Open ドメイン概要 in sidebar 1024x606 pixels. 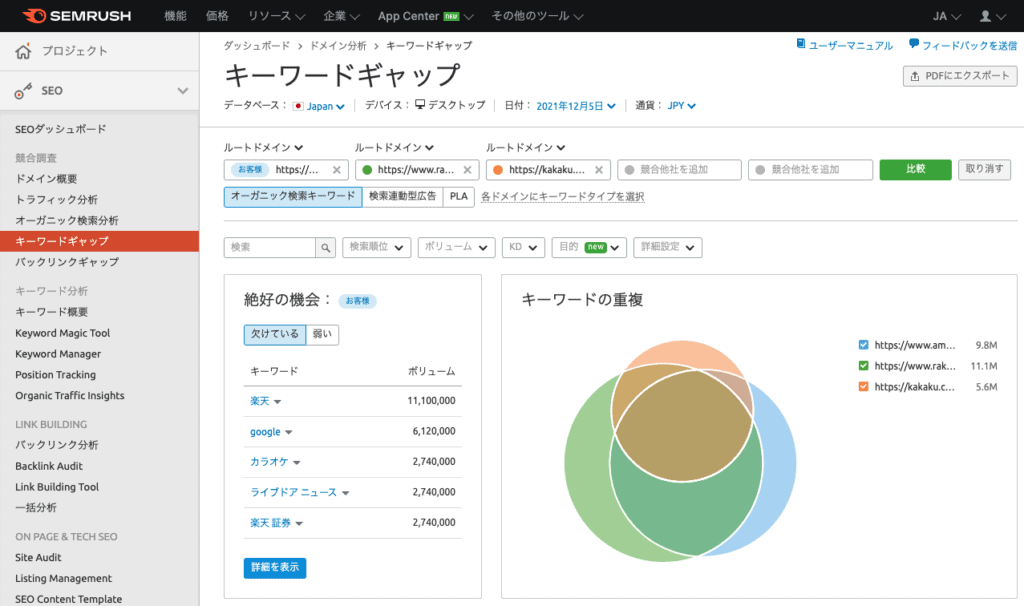click(x=46, y=179)
